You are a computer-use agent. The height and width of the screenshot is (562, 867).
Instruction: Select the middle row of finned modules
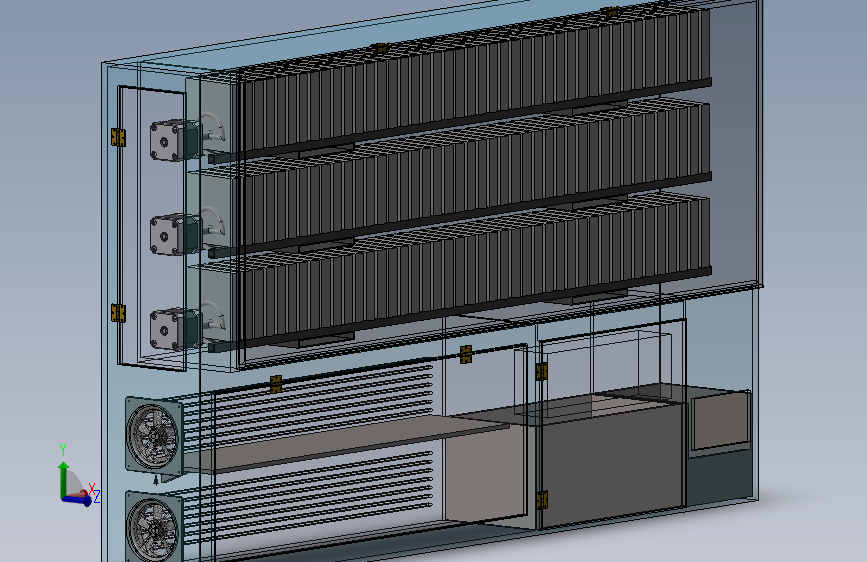click(476, 177)
